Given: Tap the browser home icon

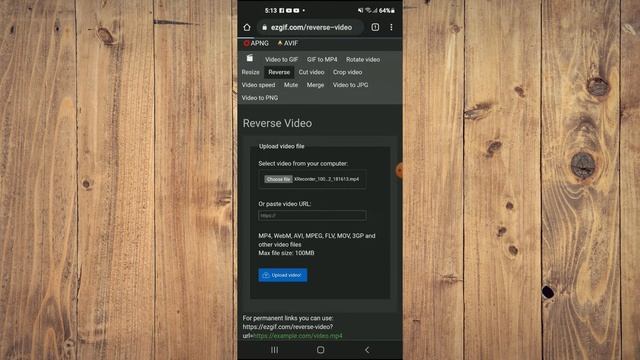Looking at the screenshot, I should (x=247, y=27).
